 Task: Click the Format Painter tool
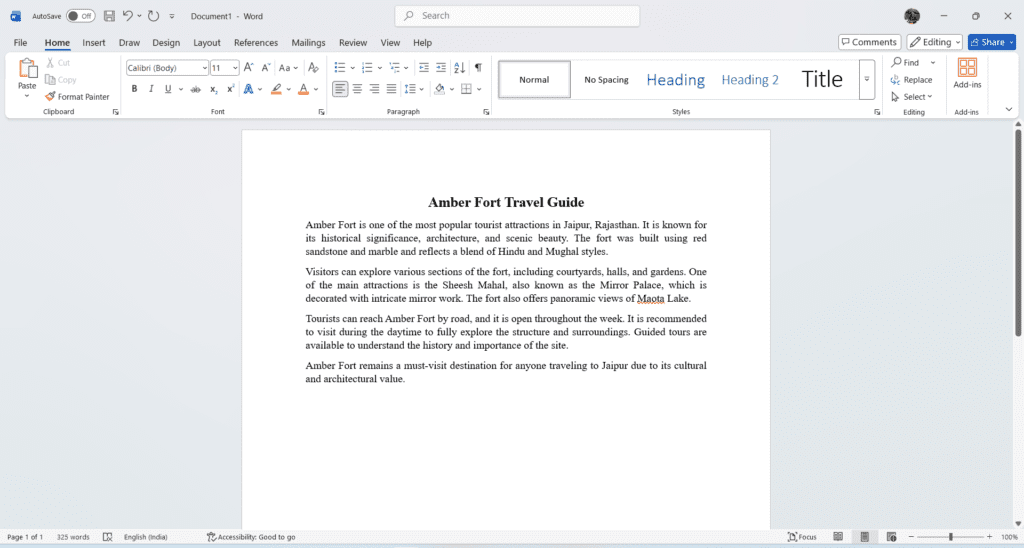(77, 97)
